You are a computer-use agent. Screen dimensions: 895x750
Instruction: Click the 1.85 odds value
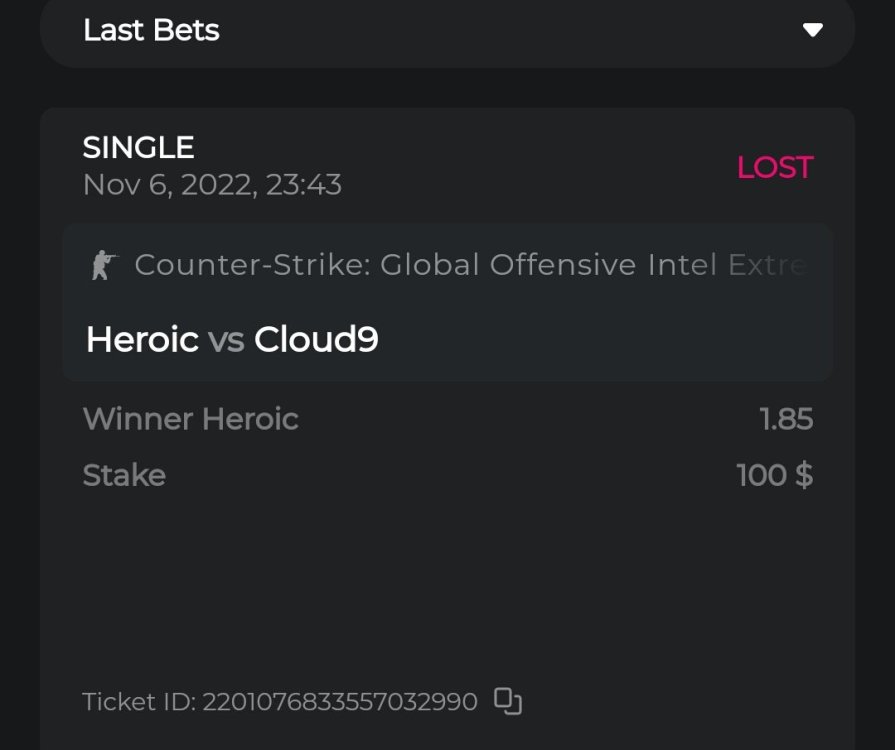pos(786,418)
